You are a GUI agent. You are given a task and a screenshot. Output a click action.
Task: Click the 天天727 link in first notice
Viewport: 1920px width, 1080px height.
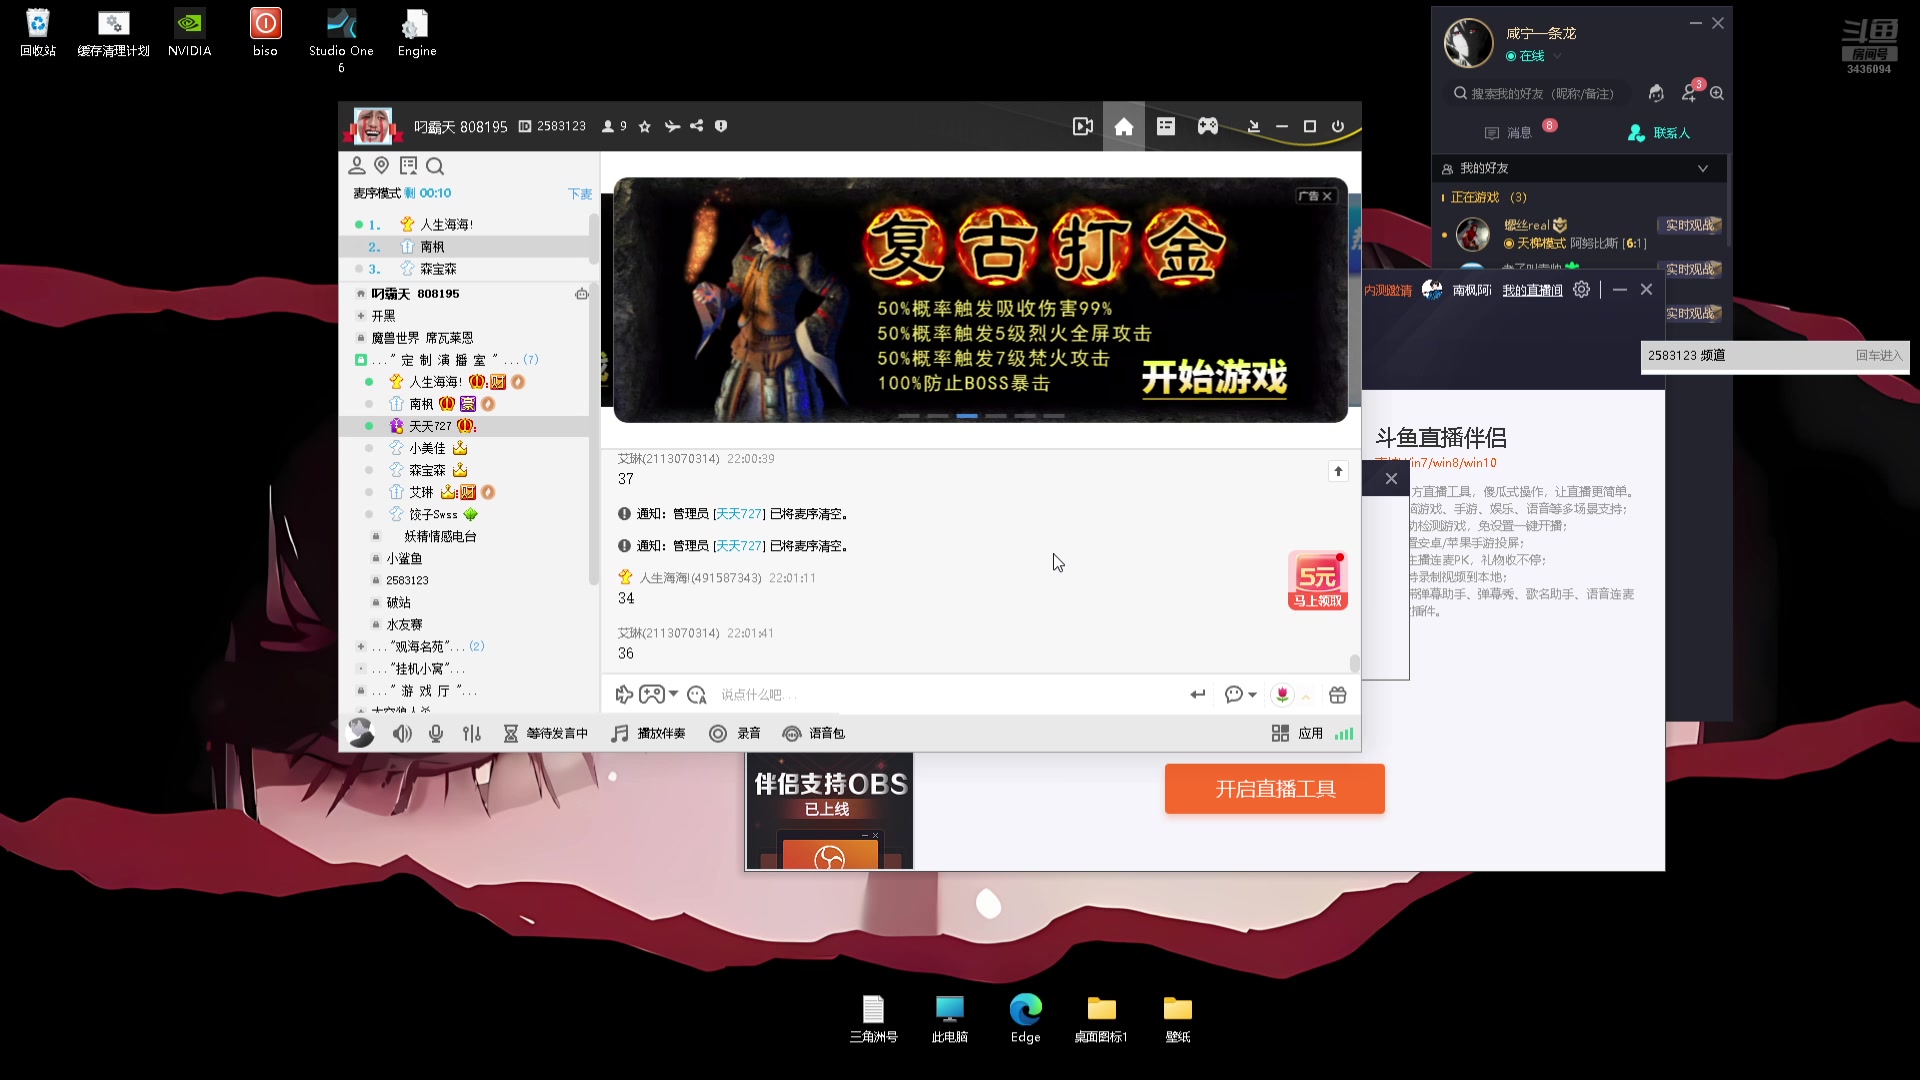(x=739, y=514)
